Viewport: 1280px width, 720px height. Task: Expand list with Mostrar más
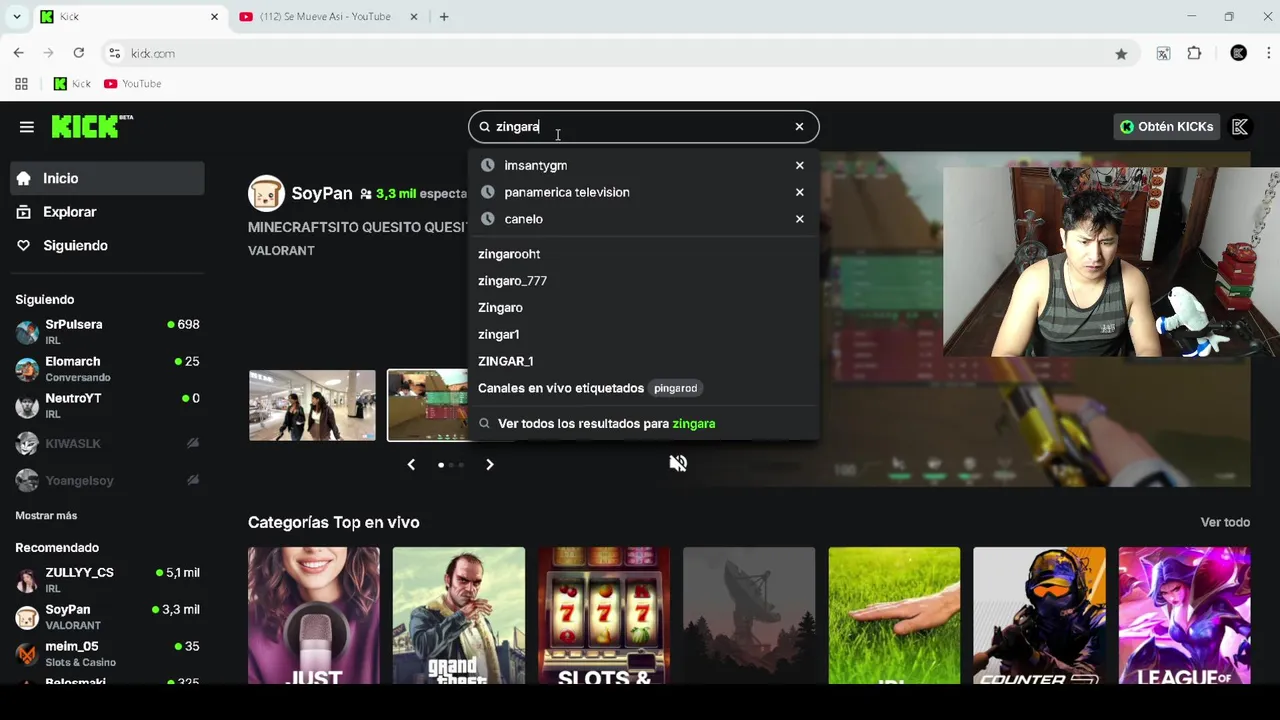tap(46, 516)
